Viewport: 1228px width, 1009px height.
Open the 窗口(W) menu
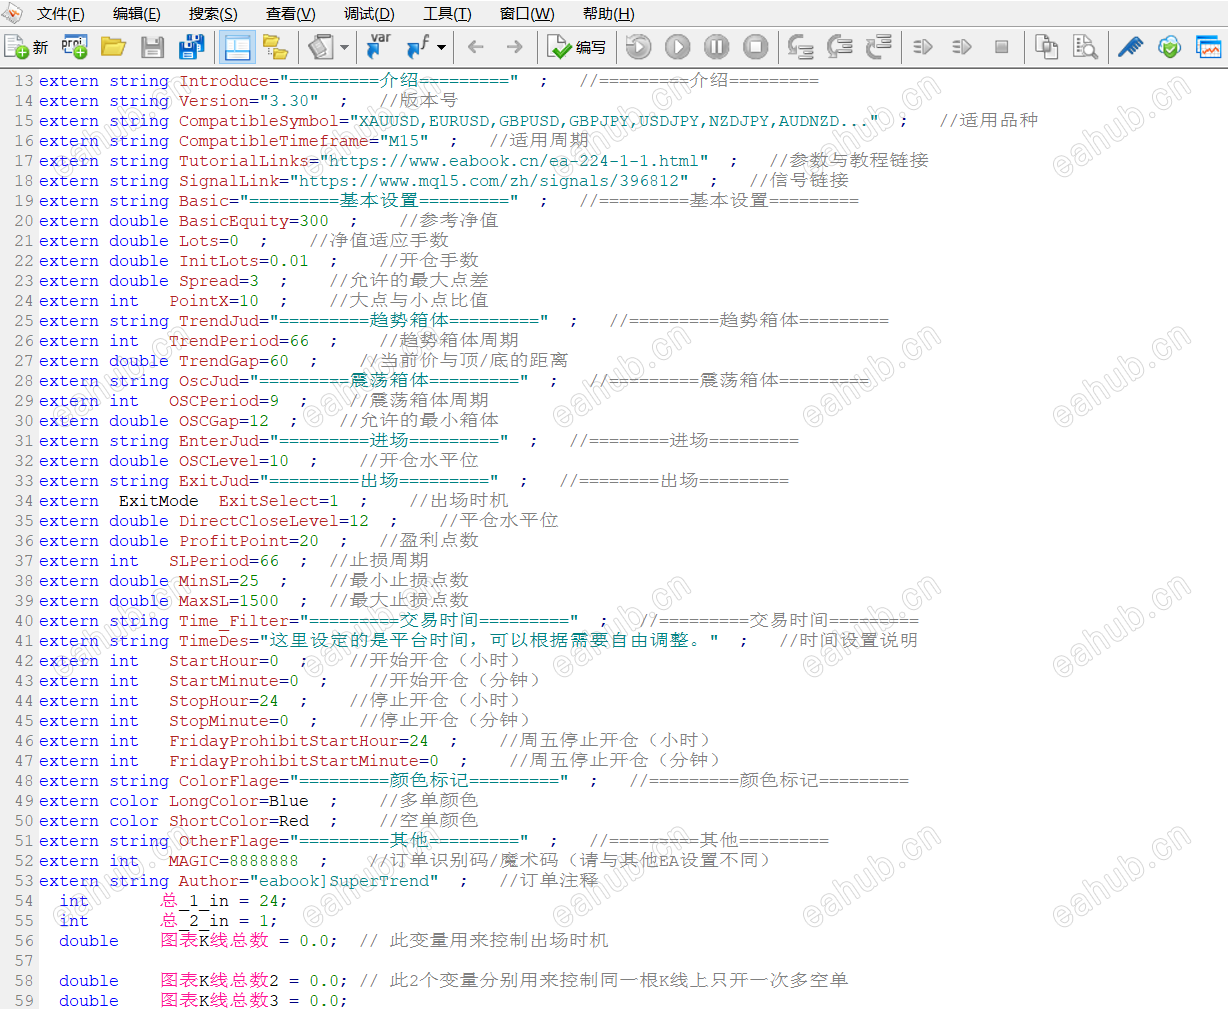click(527, 14)
